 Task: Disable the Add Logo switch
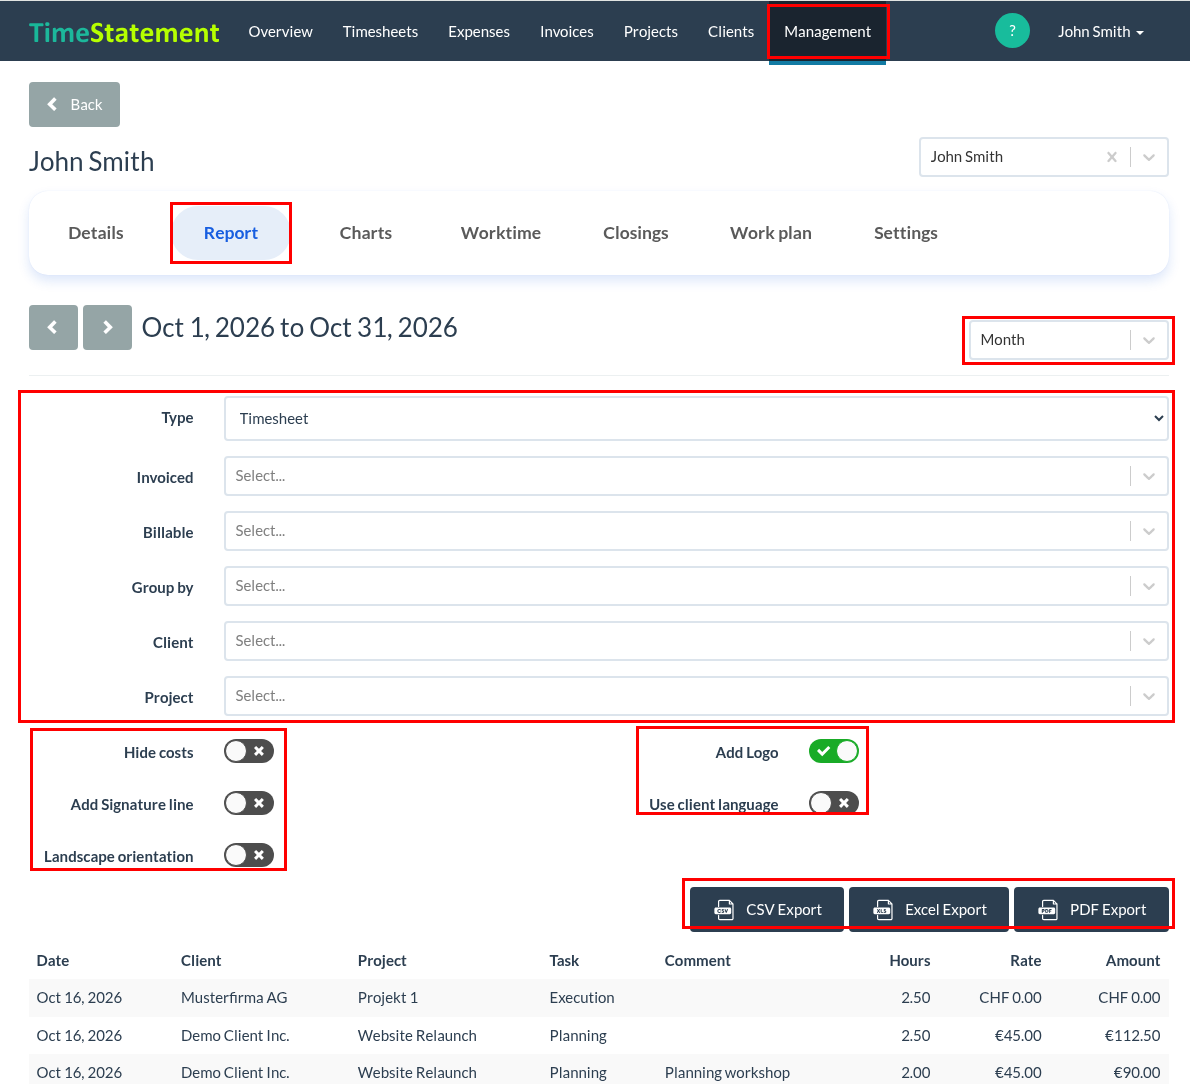[x=833, y=752]
